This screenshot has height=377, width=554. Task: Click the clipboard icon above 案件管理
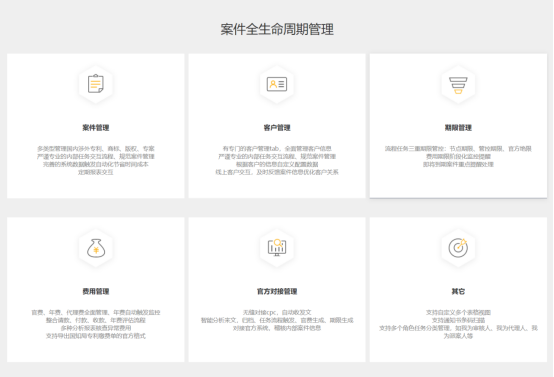pos(95,84)
